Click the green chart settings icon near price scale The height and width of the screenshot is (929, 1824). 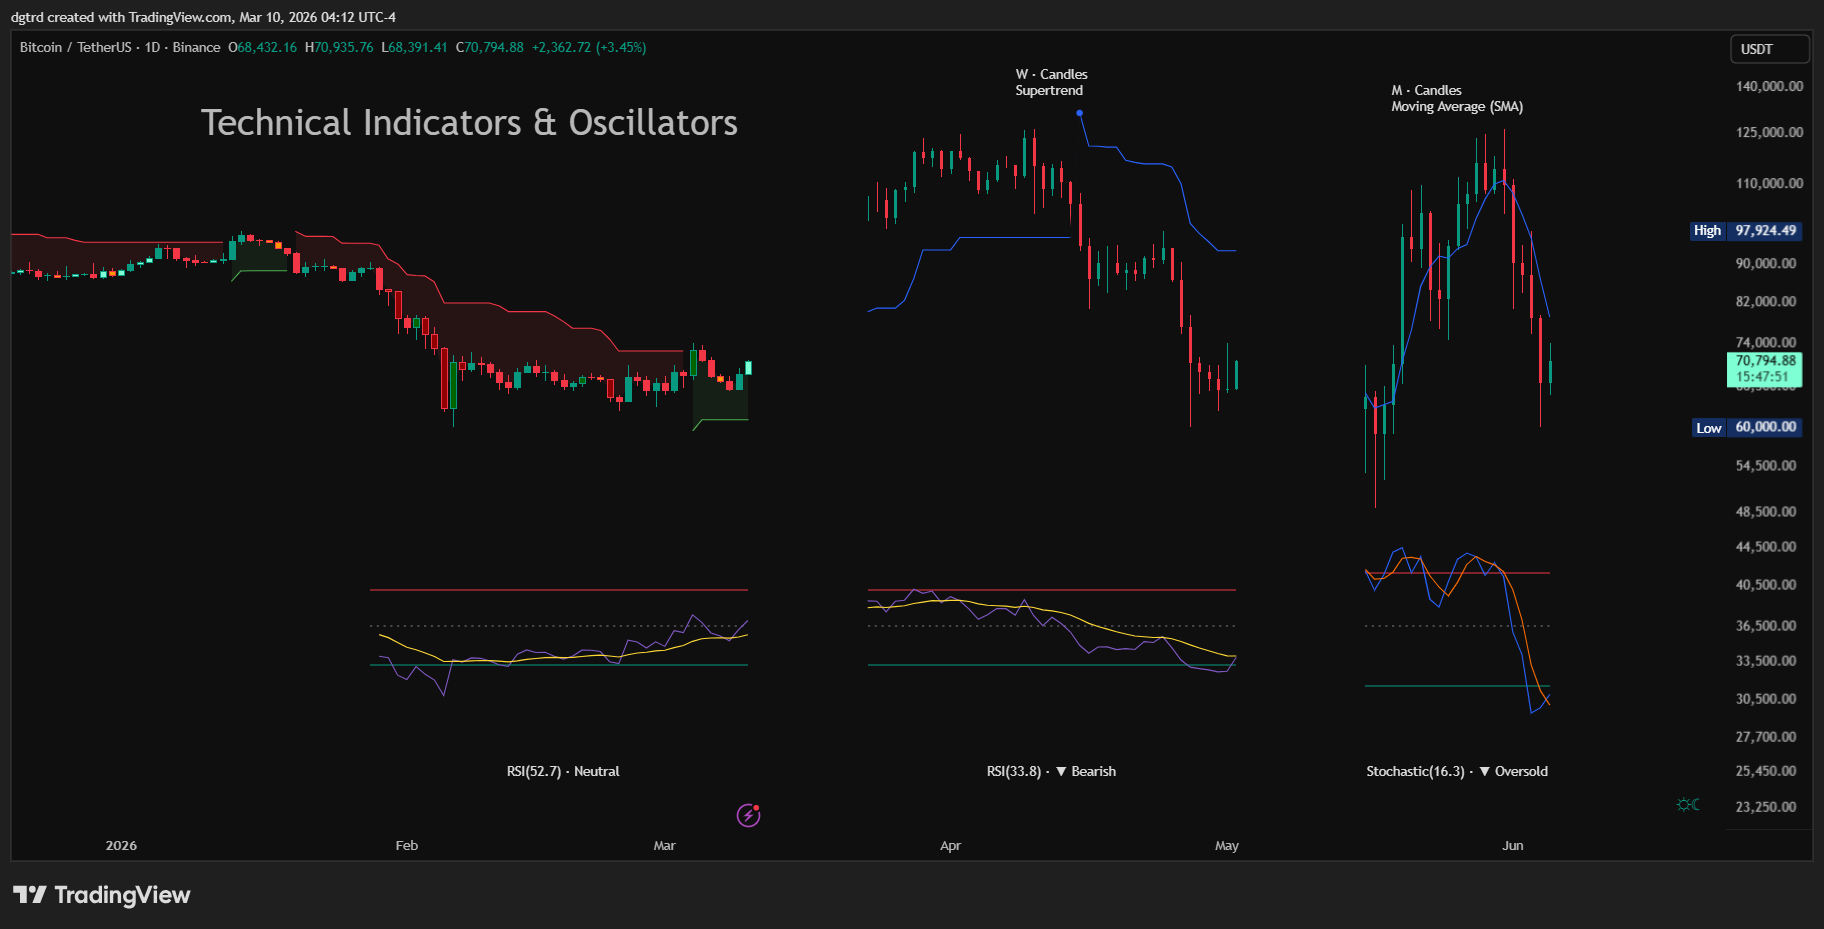[x=1688, y=804]
